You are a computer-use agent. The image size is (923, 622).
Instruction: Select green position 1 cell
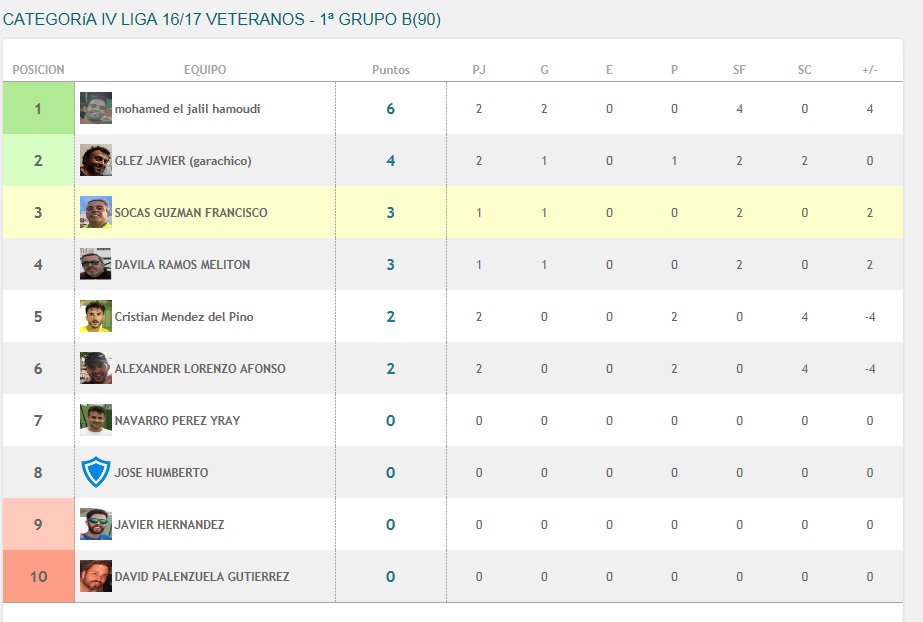coord(38,108)
